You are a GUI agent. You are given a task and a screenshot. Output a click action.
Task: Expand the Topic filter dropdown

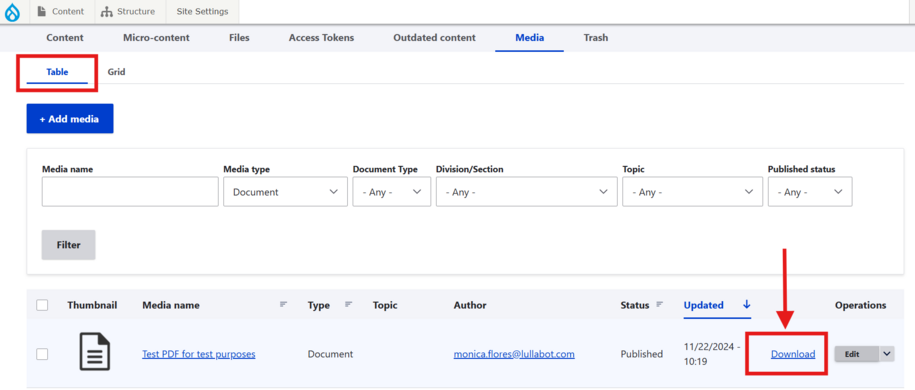[x=692, y=191]
